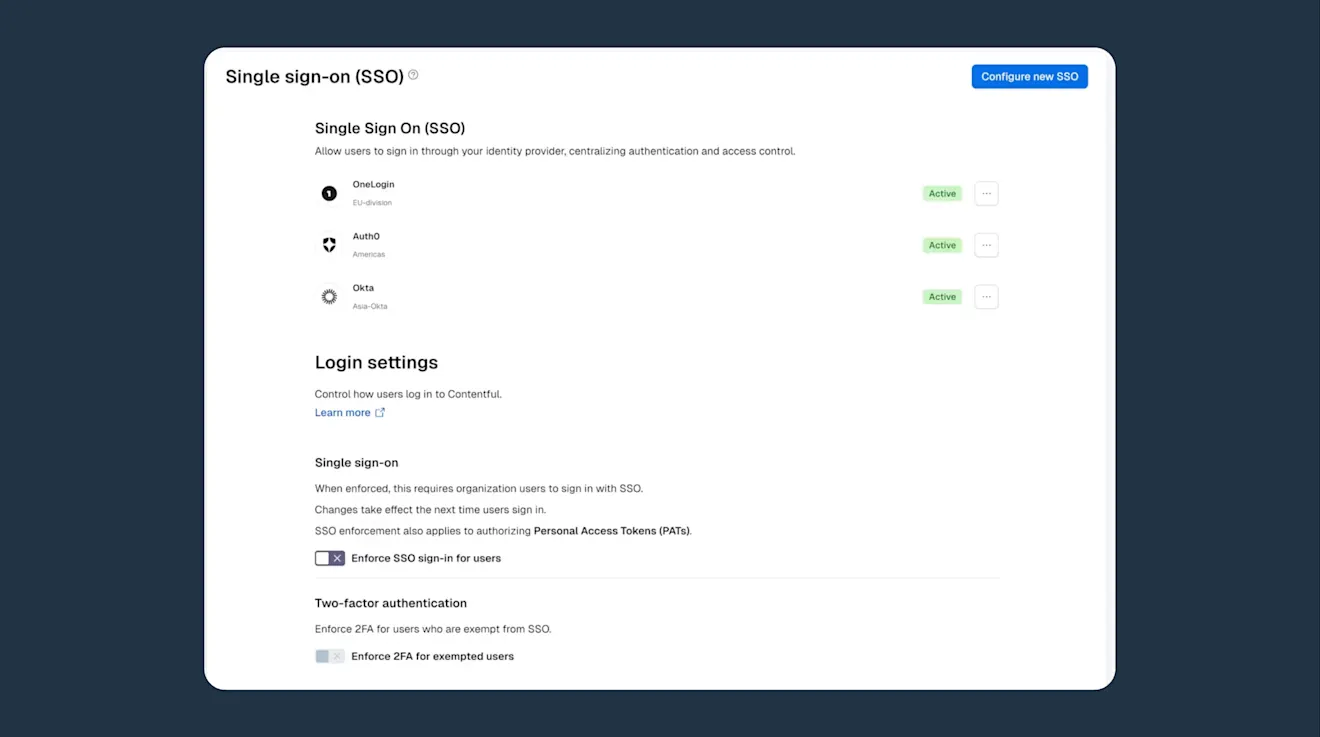Image resolution: width=1320 pixels, height=737 pixels.
Task: Click the Single sign-on subsection heading
Action: (357, 463)
